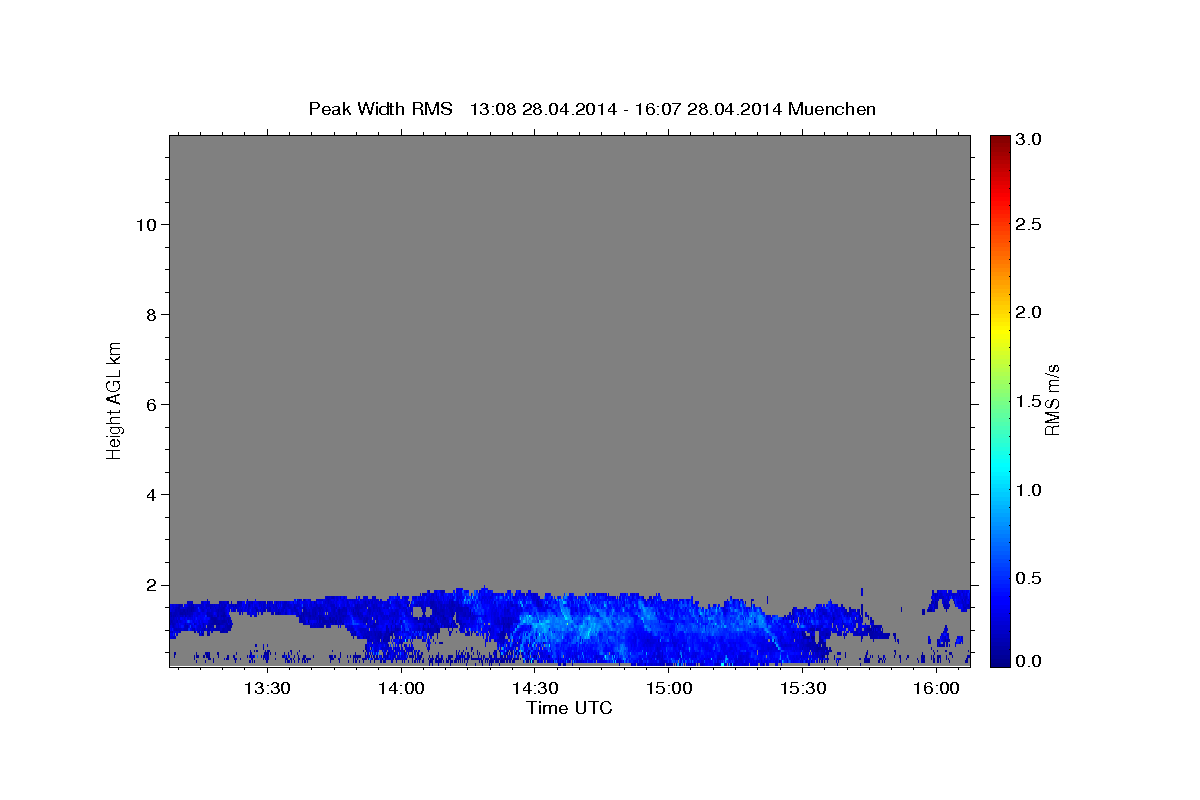Click the colorbar value '0.5'
Viewport: 1200px width, 800px height.
1029,578
